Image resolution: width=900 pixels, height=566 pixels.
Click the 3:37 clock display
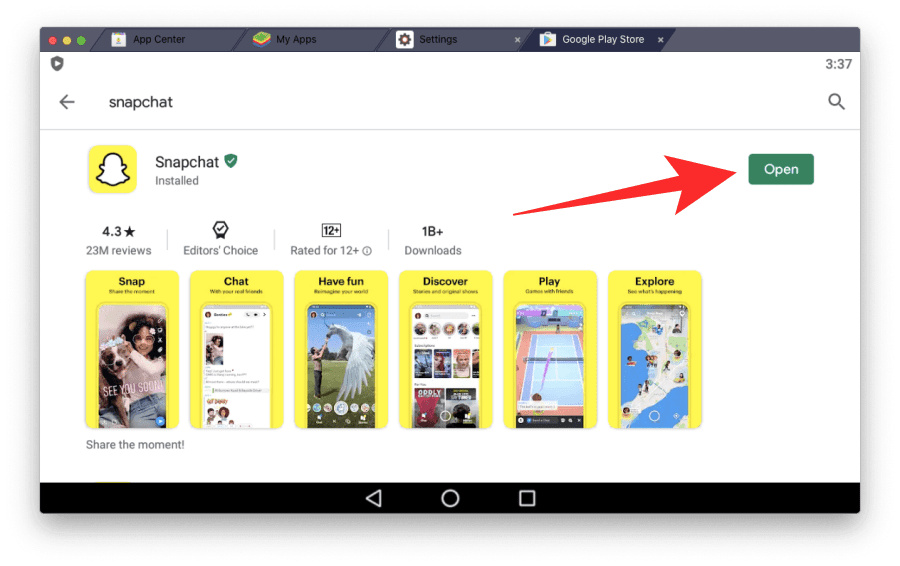pyautogui.click(x=839, y=64)
